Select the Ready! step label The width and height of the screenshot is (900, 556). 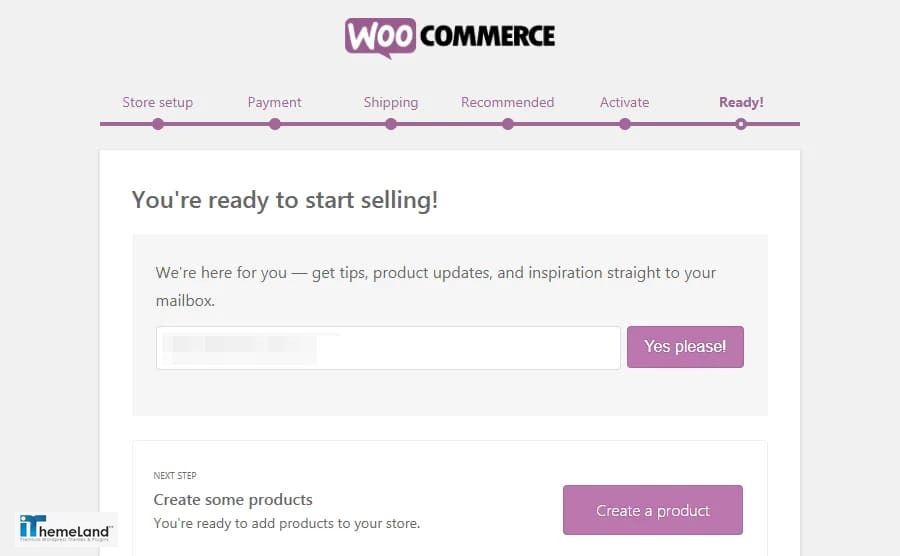(741, 102)
